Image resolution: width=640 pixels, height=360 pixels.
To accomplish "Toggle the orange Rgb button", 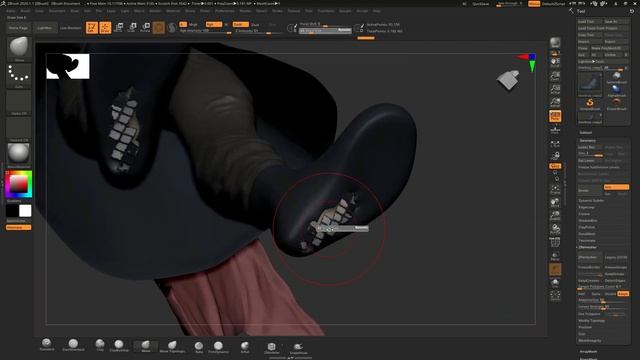I will 213,24.
